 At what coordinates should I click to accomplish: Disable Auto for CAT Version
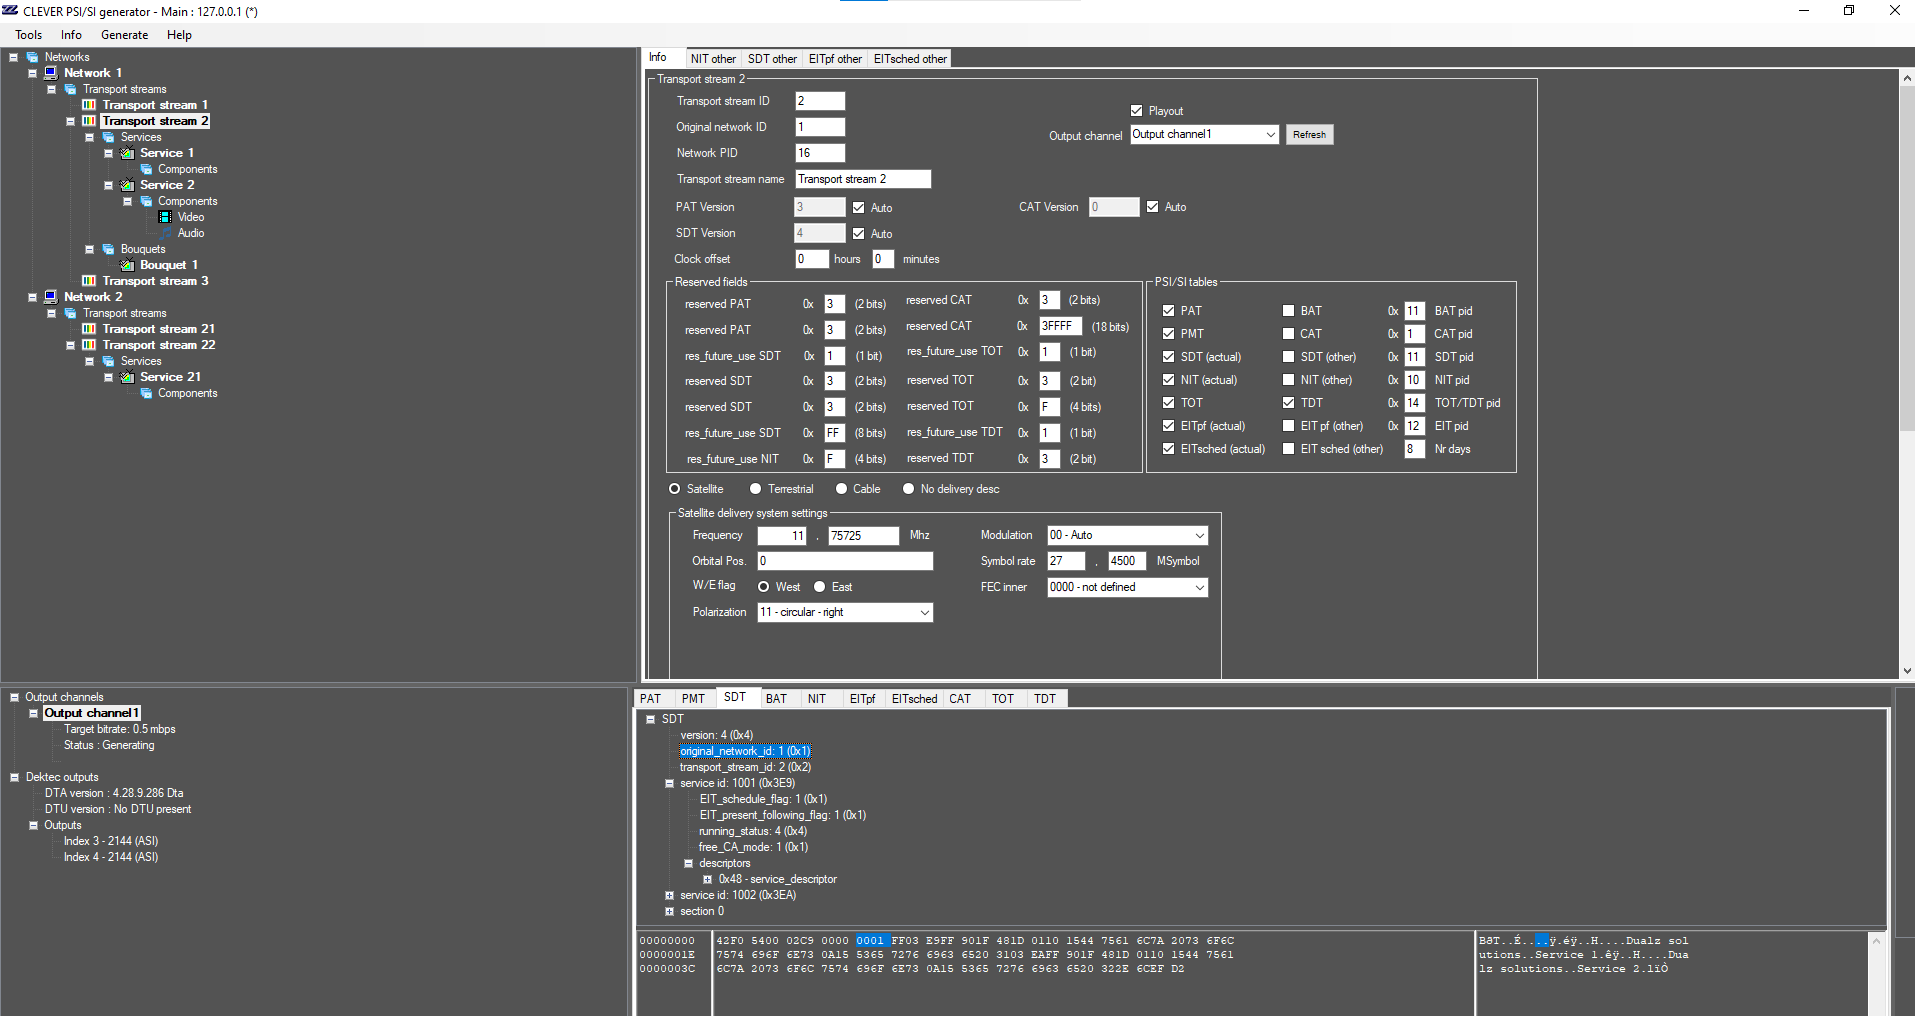click(x=1152, y=207)
